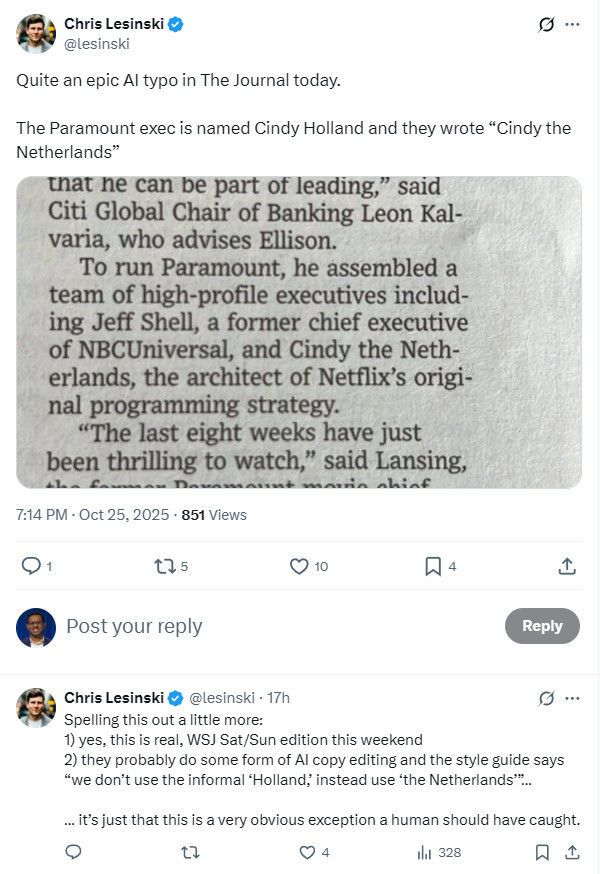Open the more options menu on main post
The height and width of the screenshot is (874, 600).
tap(572, 24)
